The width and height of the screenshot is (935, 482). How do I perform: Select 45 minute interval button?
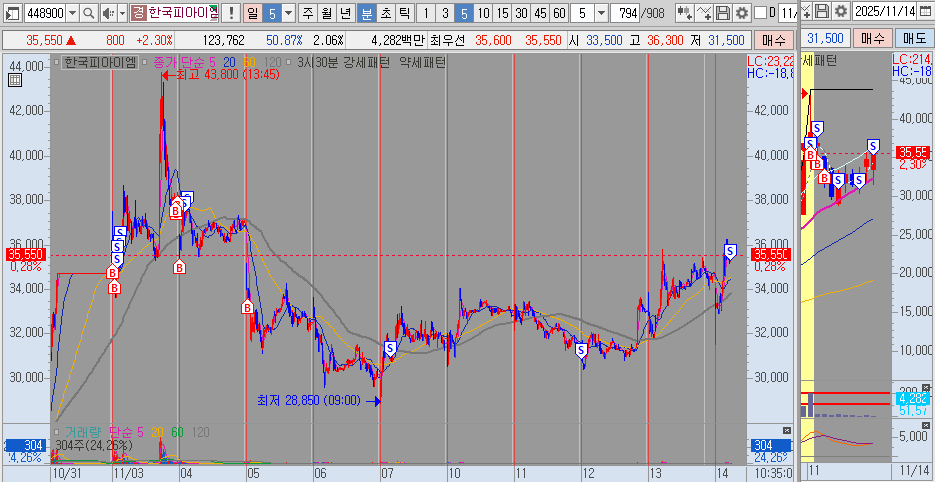coord(540,13)
